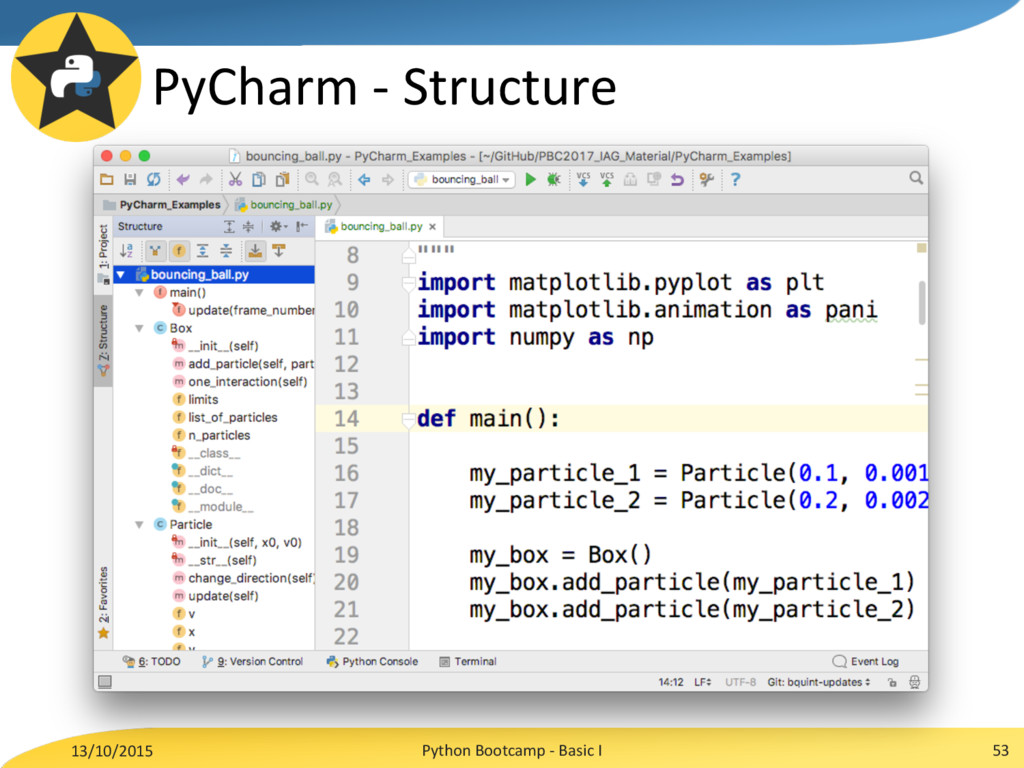Click the purple VCS Revert icon
This screenshot has width=1024, height=768.
click(677, 180)
